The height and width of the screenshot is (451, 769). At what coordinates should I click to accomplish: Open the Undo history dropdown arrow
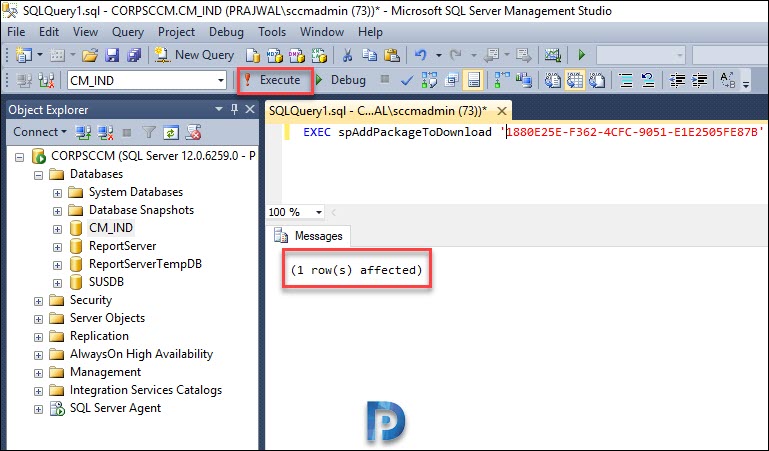tap(438, 55)
